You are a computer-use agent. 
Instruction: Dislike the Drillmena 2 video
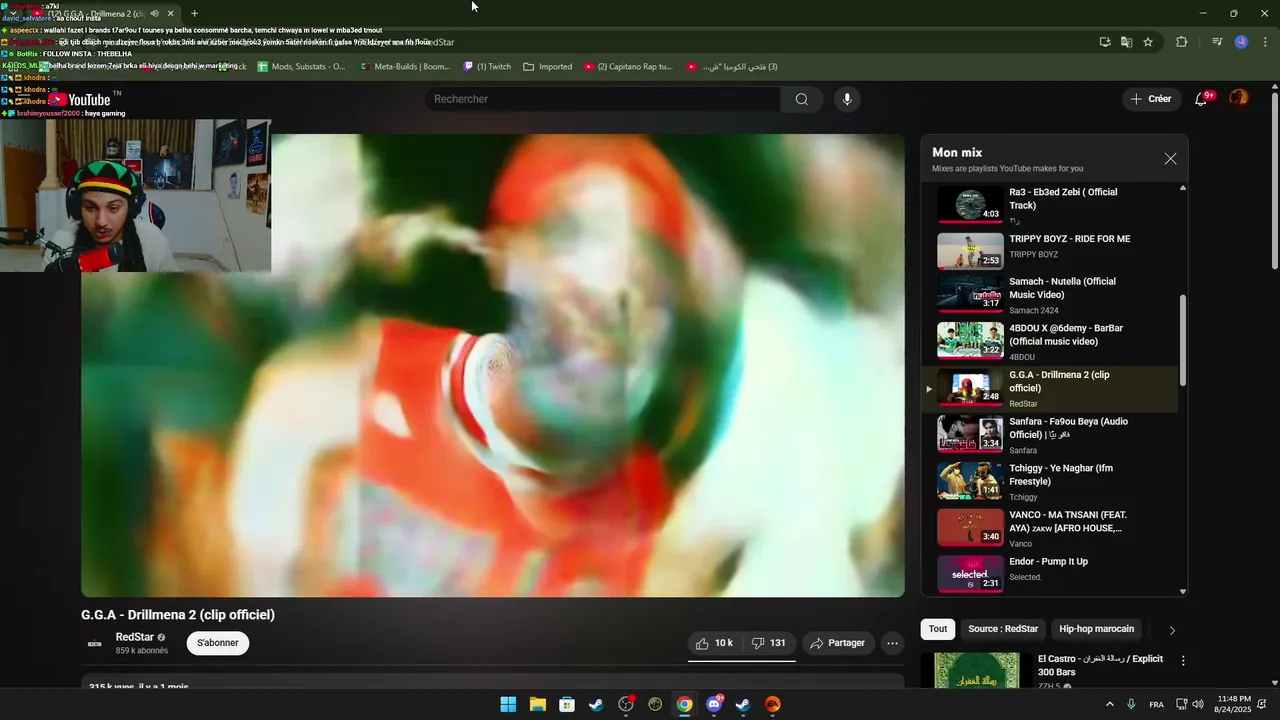click(768, 643)
